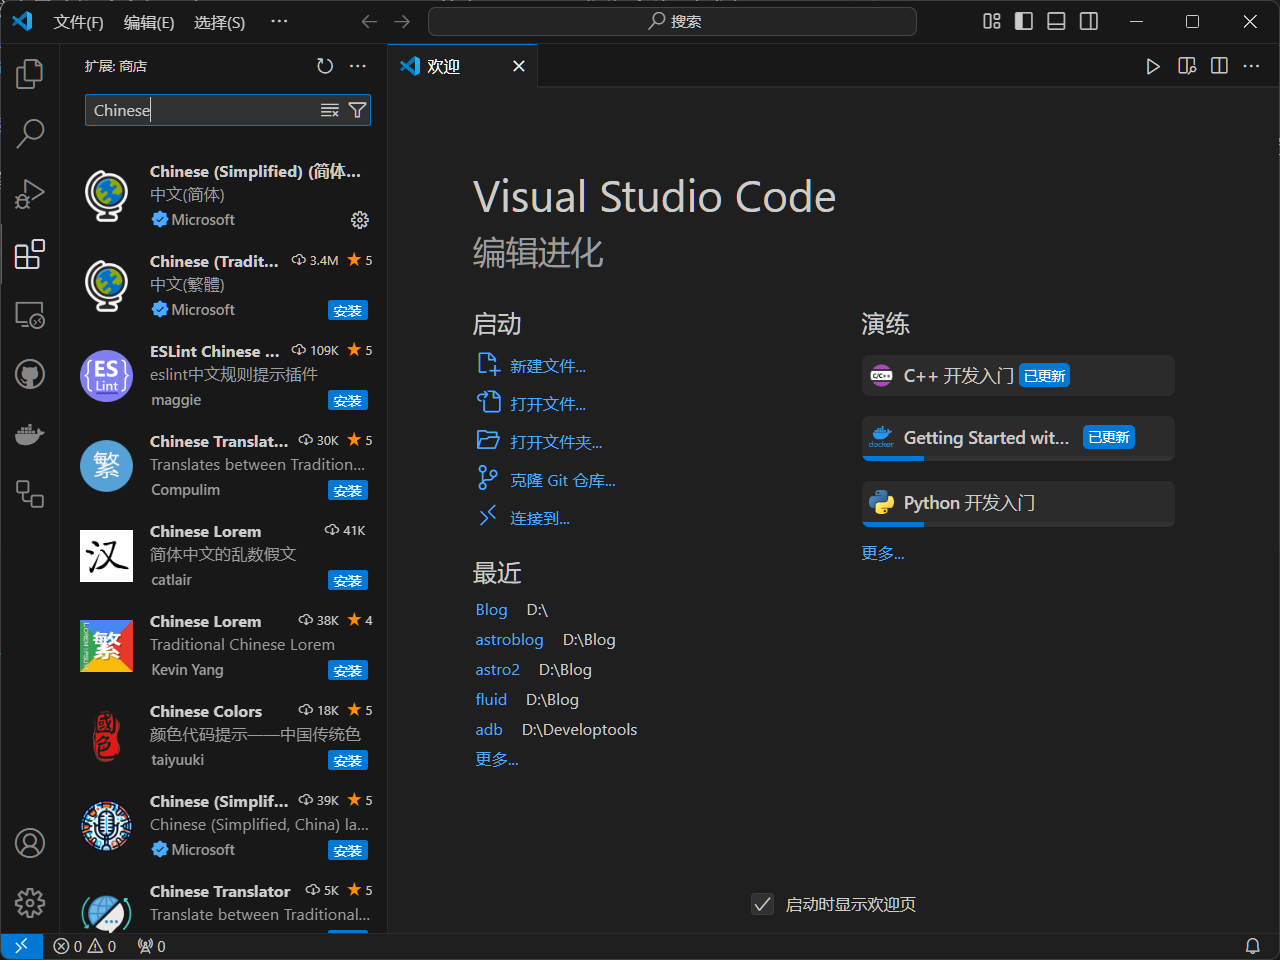Install ESLint Chinese Rules extension
The height and width of the screenshot is (960, 1280).
tap(348, 401)
